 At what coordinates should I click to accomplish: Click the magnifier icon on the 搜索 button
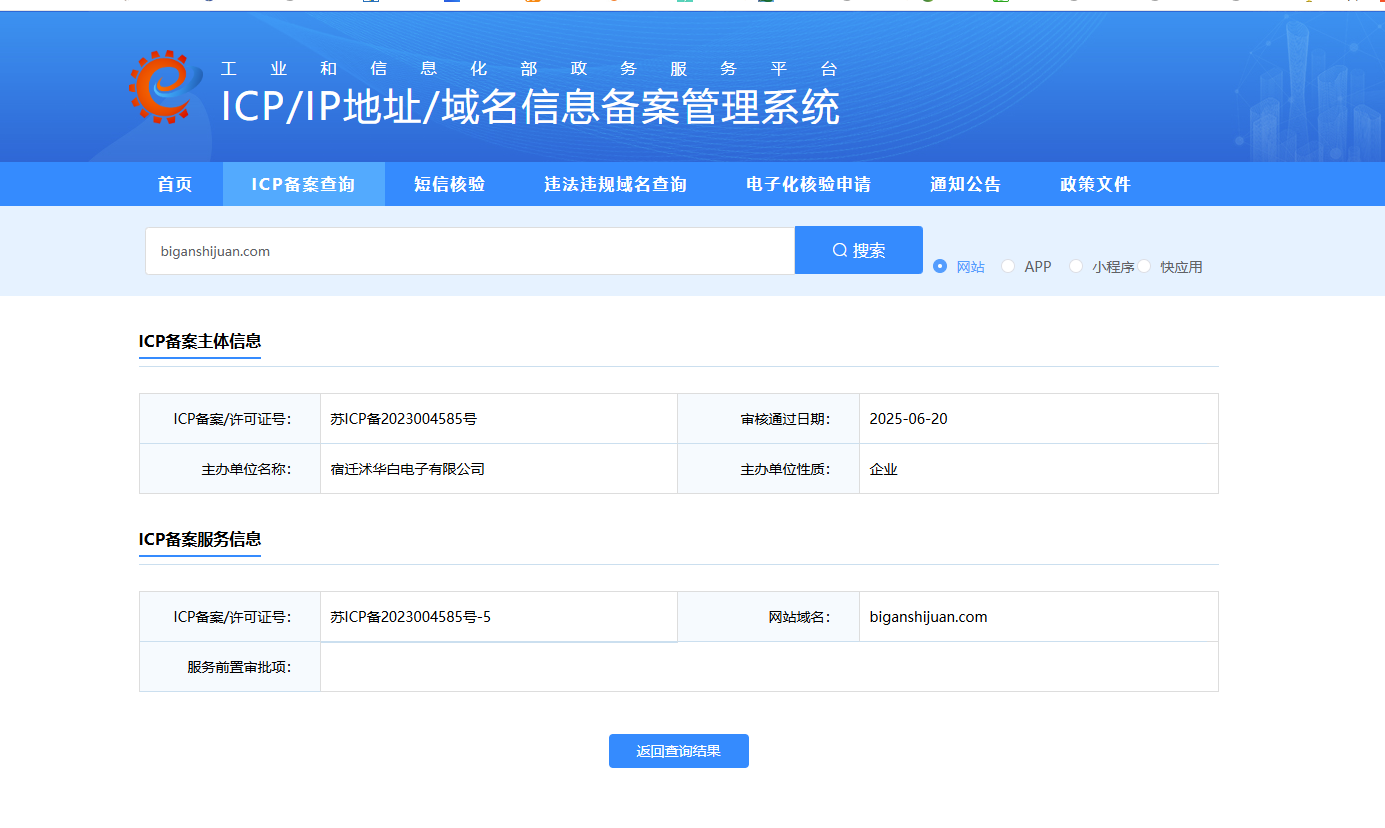(x=840, y=250)
